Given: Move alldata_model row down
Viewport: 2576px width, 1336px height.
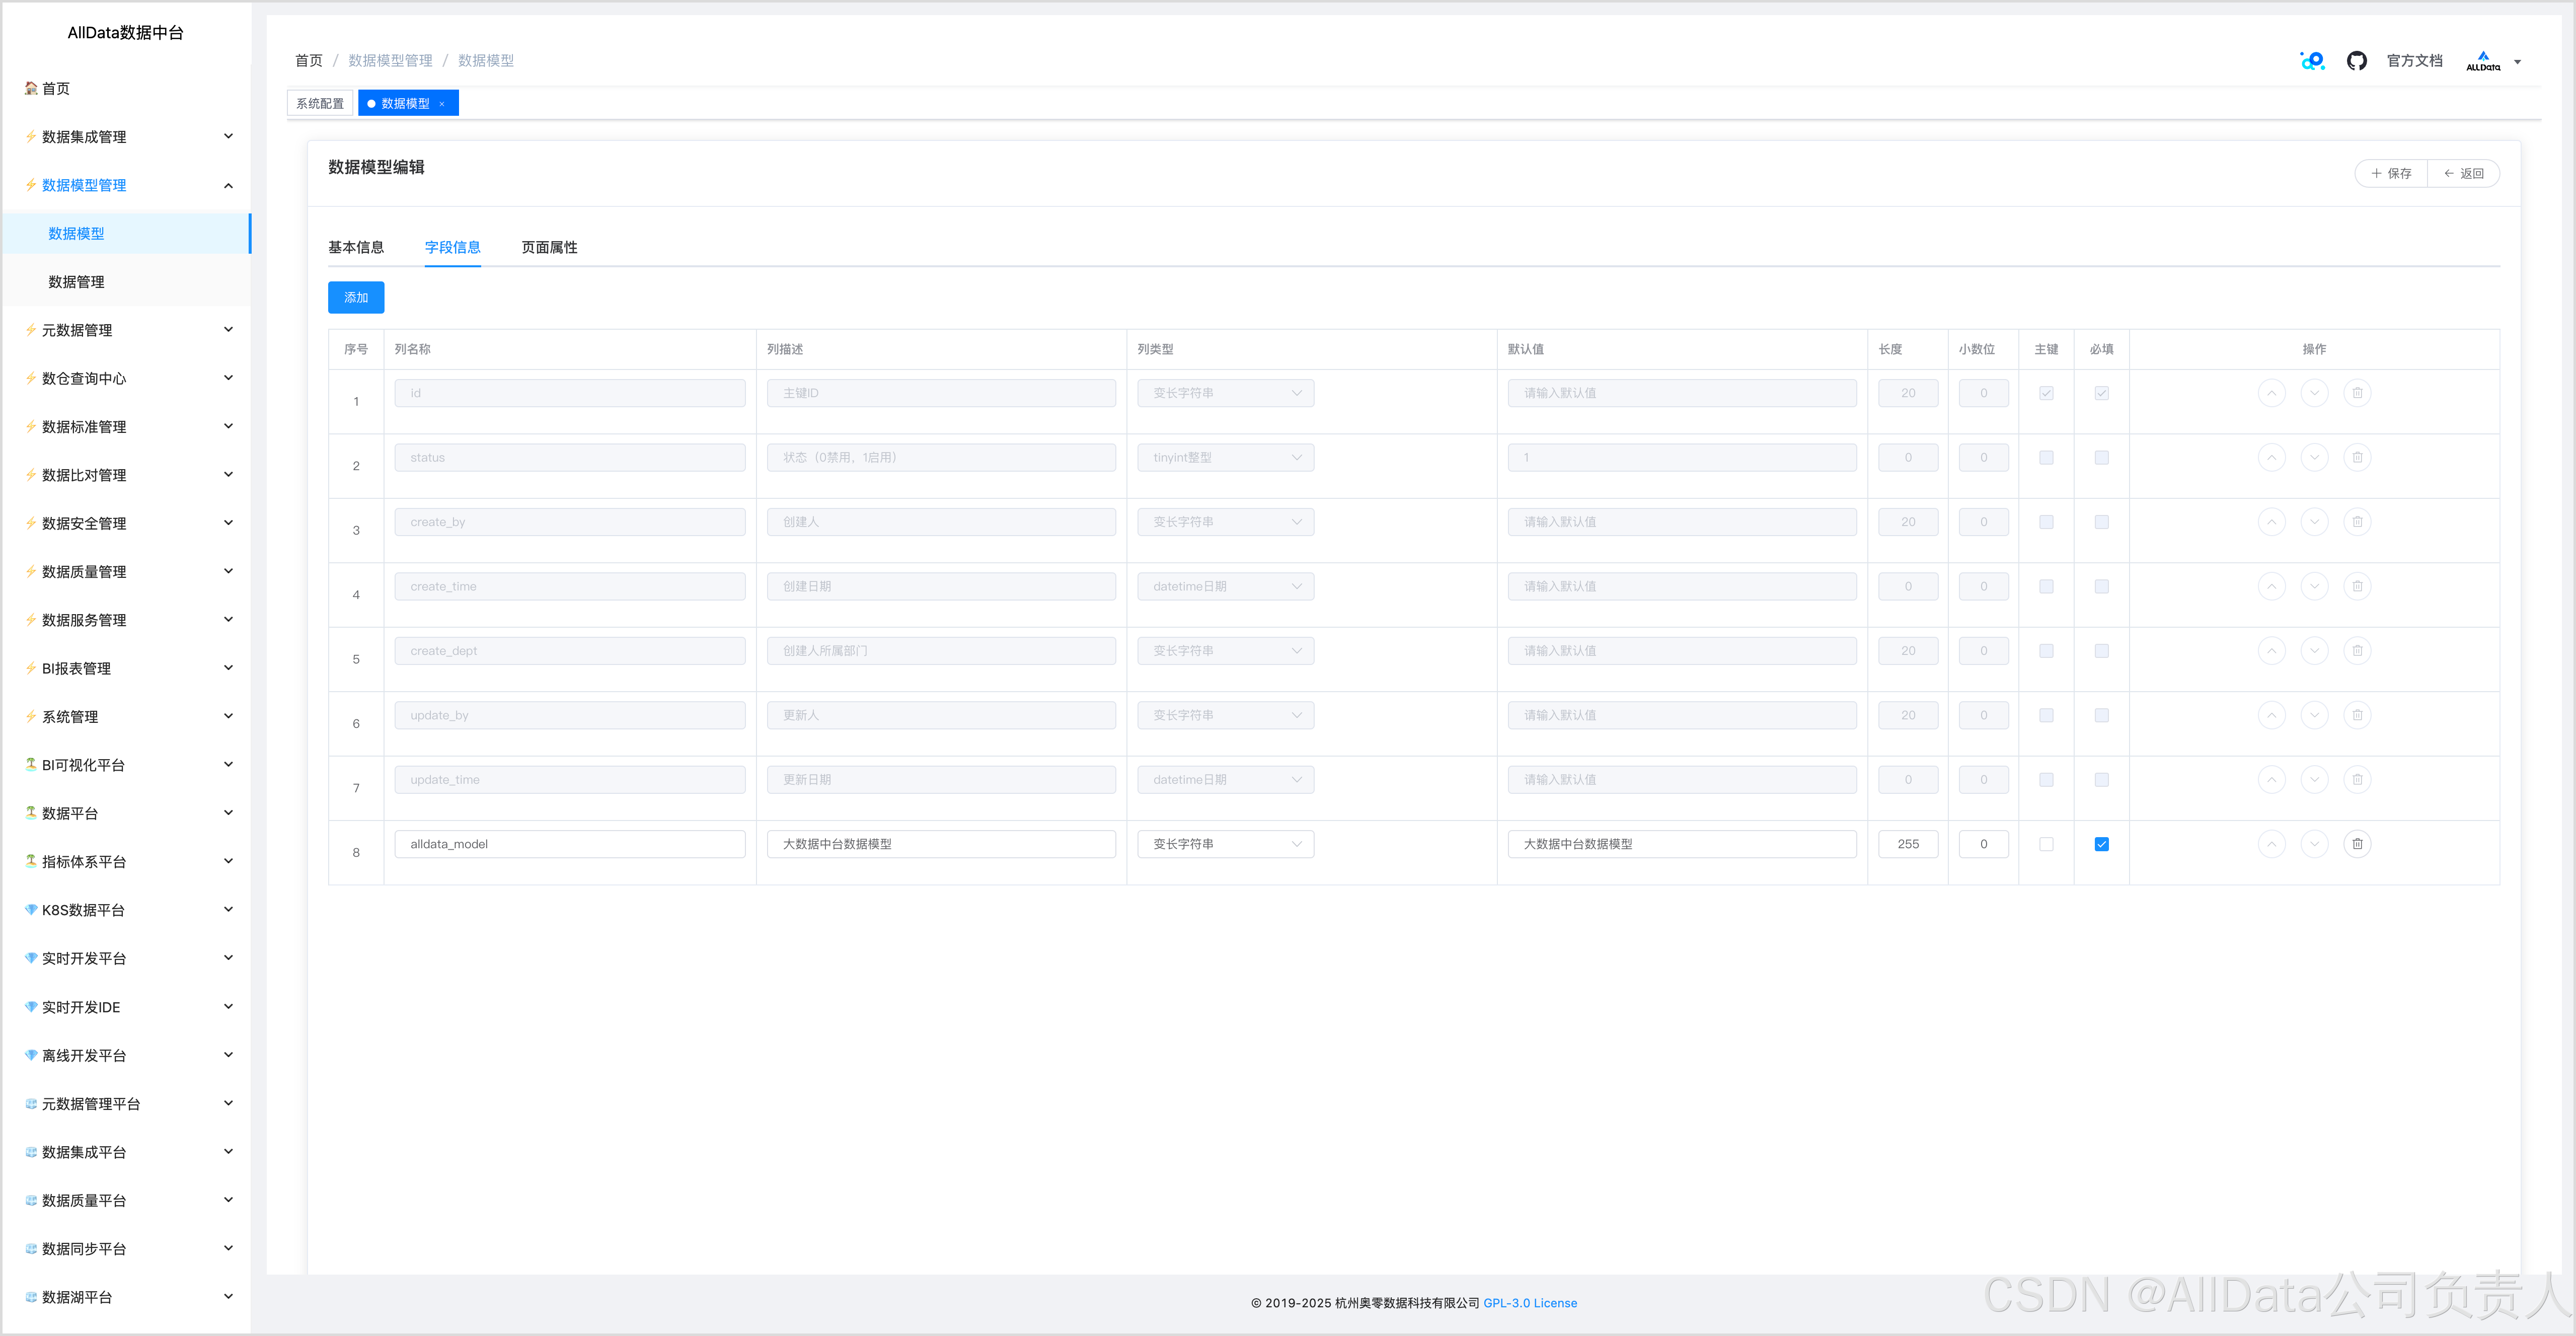Looking at the screenshot, I should 2314,844.
